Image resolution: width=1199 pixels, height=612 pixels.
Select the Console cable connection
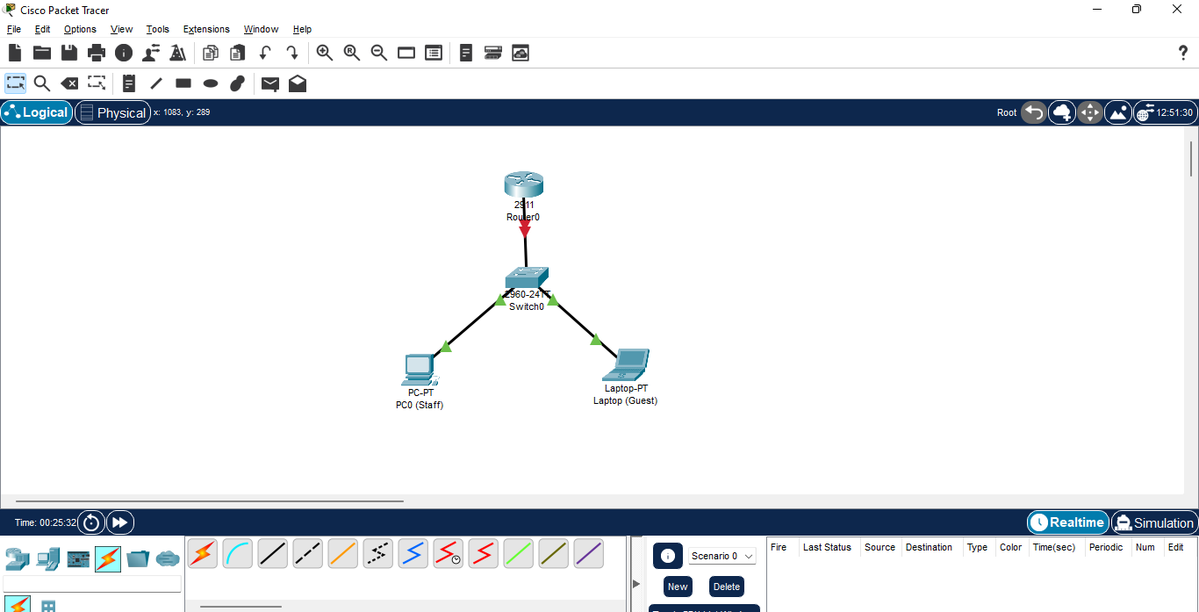pos(237,553)
